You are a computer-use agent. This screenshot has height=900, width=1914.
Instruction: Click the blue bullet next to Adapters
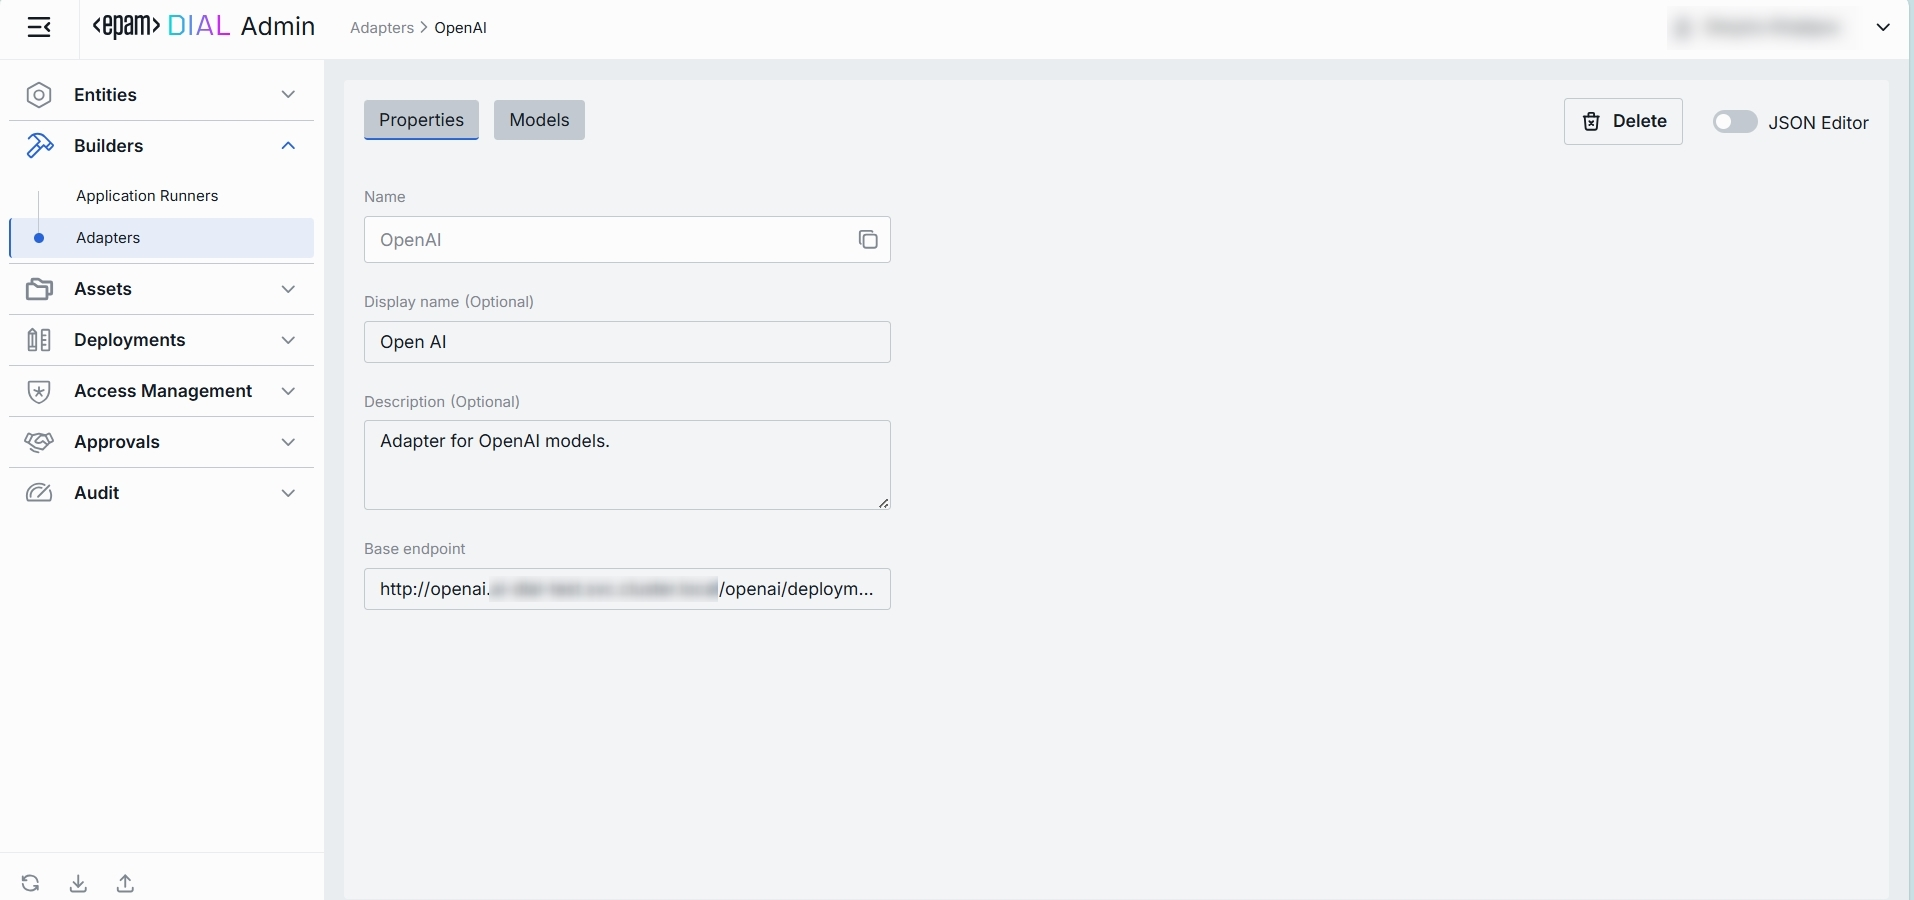click(39, 238)
